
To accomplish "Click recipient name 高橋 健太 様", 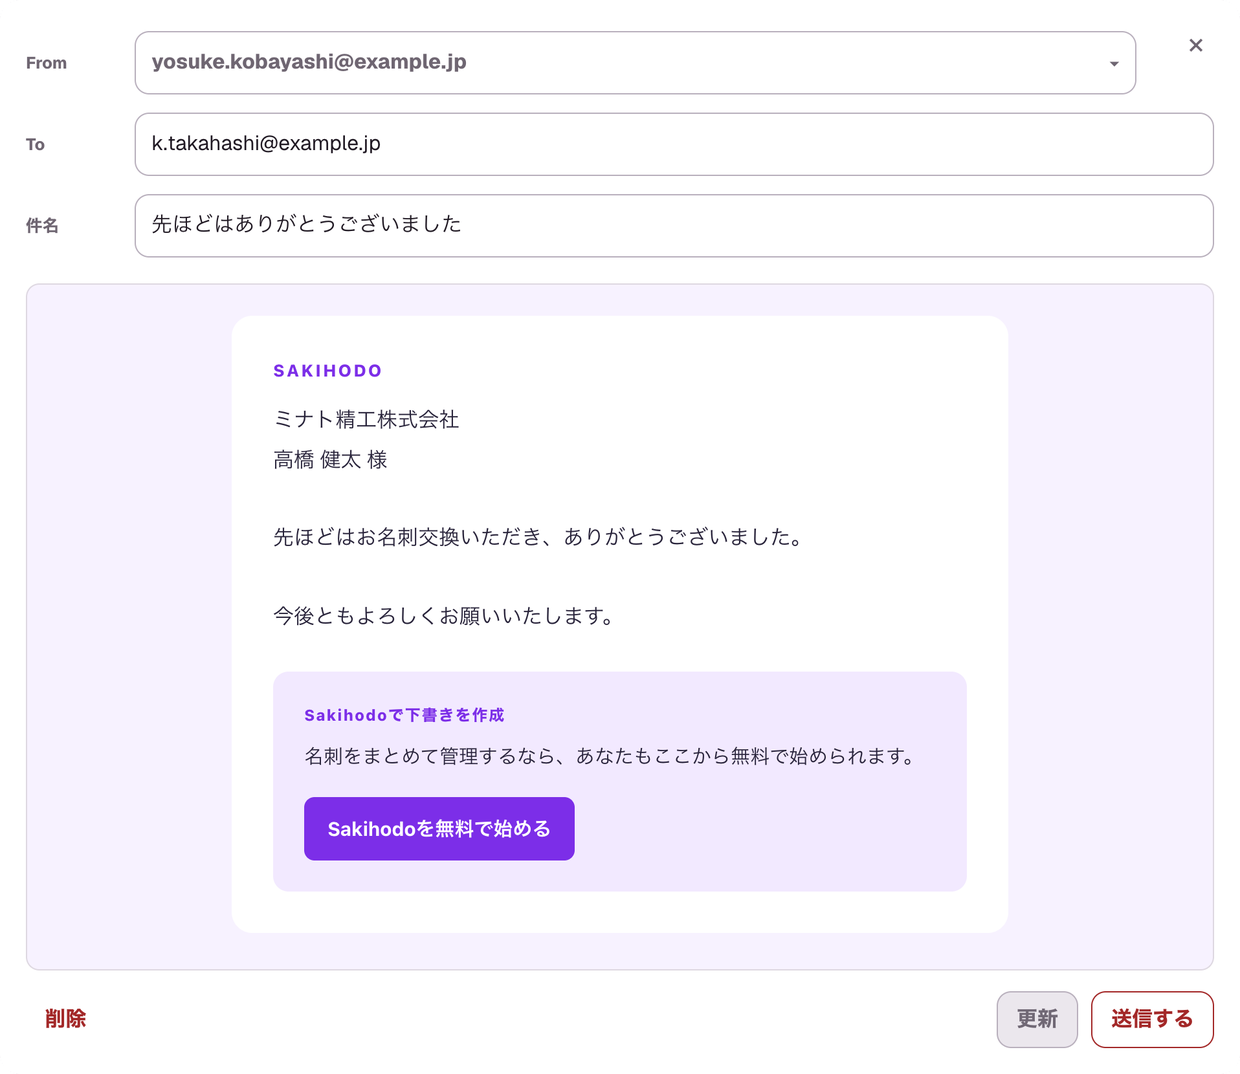I will [330, 460].
